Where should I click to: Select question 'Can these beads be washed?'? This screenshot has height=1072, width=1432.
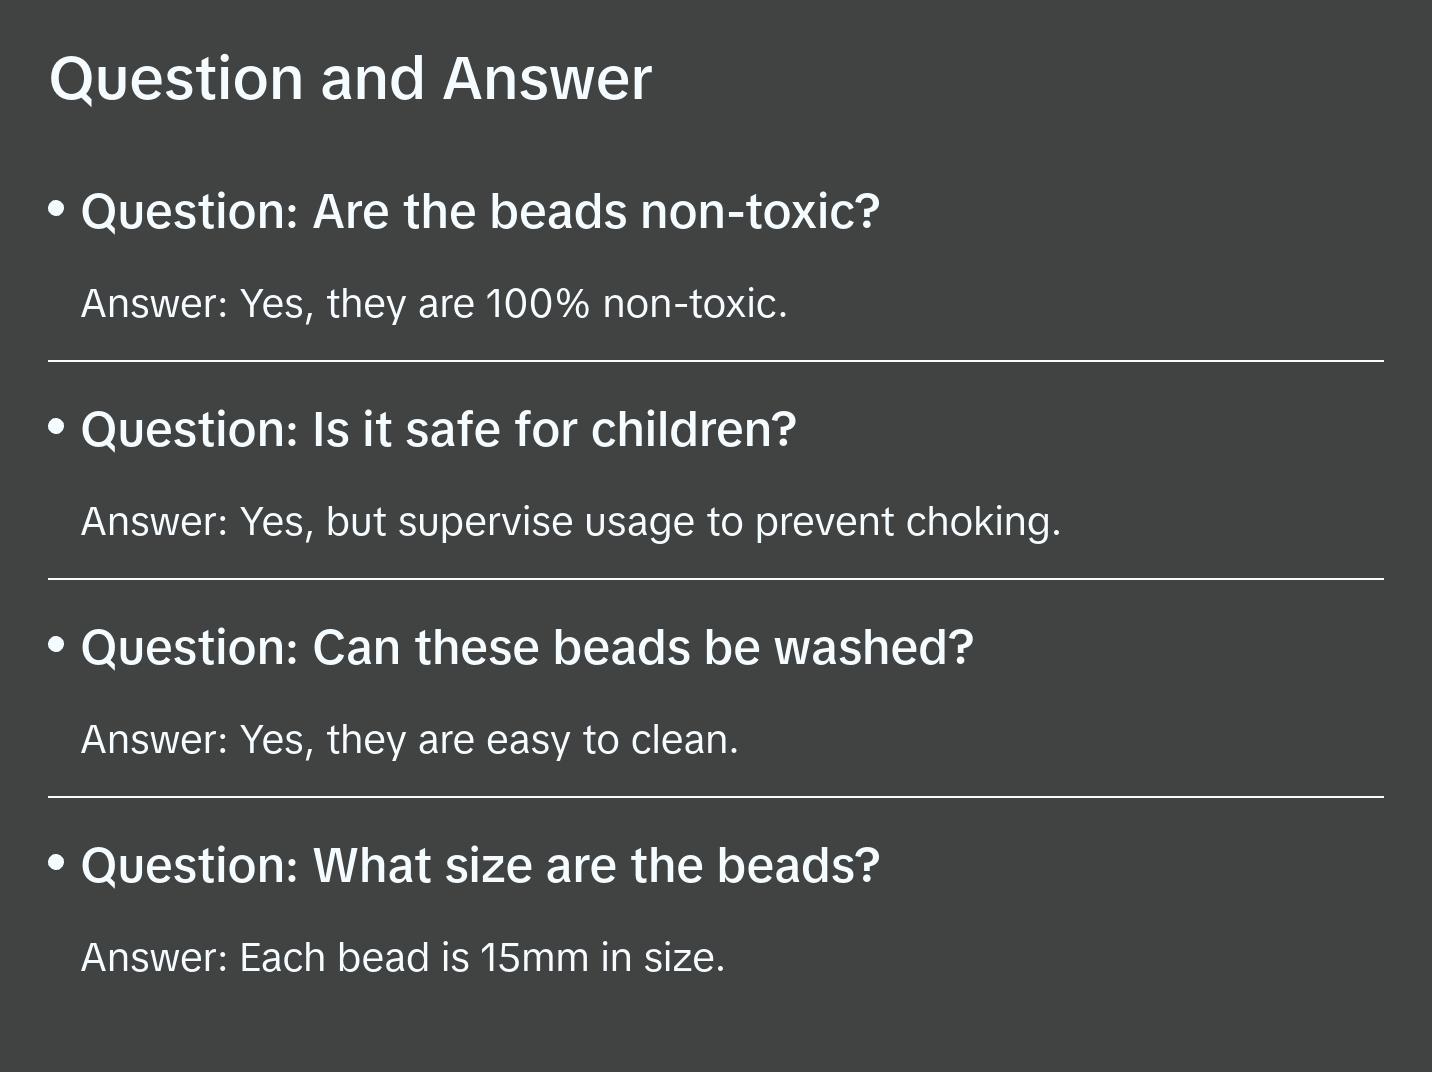click(527, 648)
